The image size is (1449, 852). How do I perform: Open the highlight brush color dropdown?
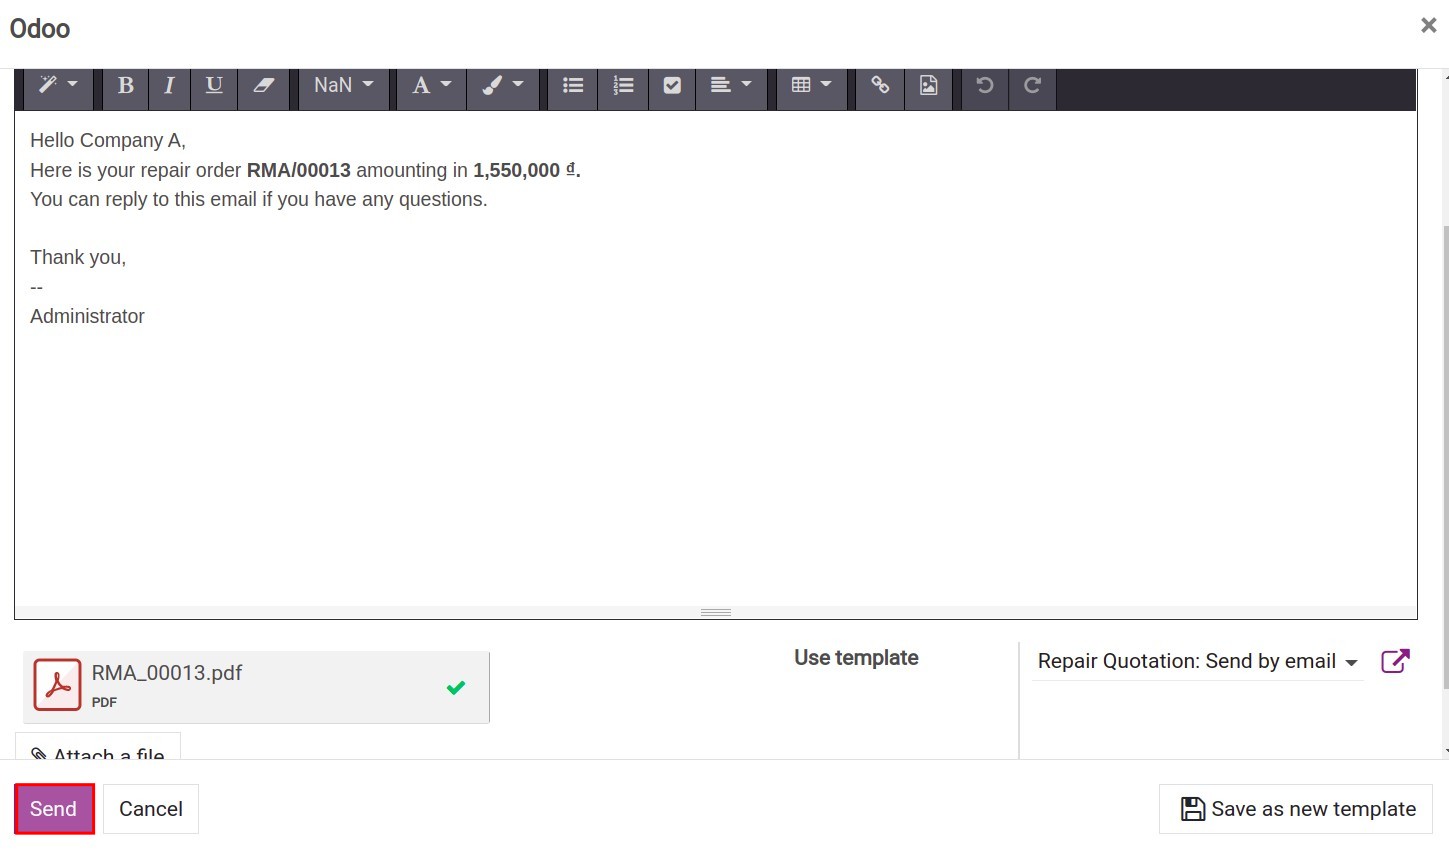pos(503,86)
